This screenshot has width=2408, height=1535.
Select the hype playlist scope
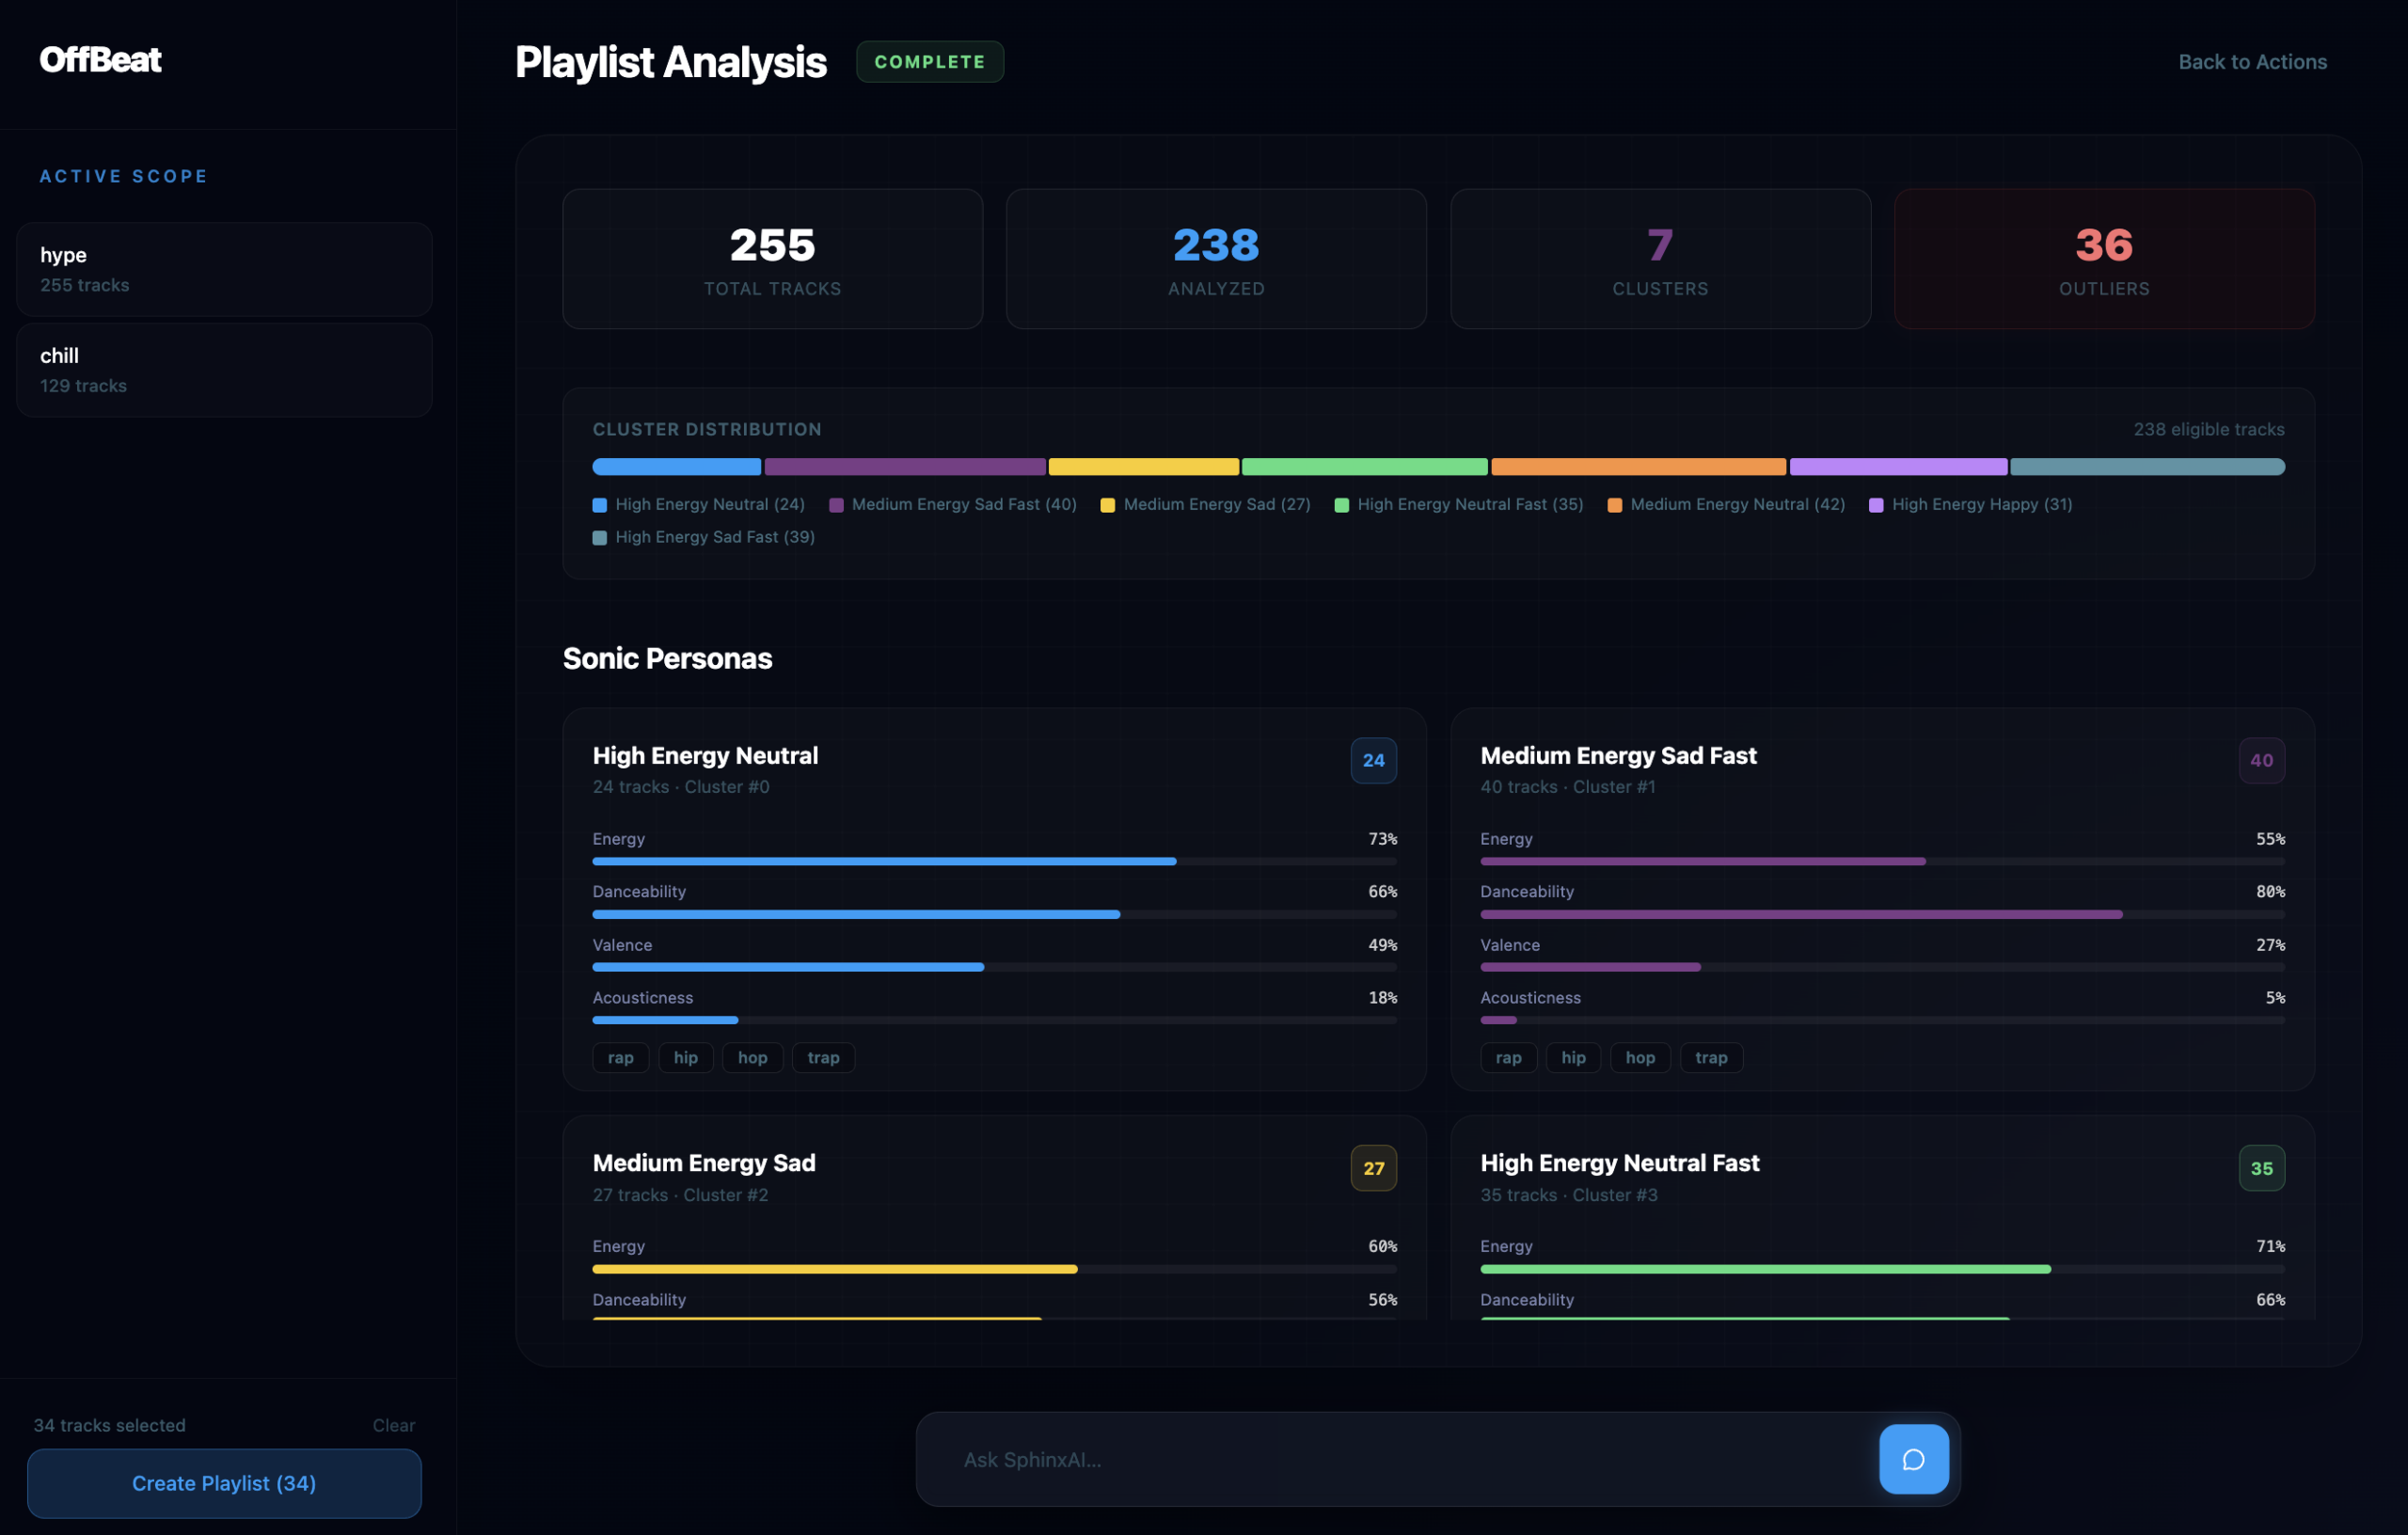(224, 269)
